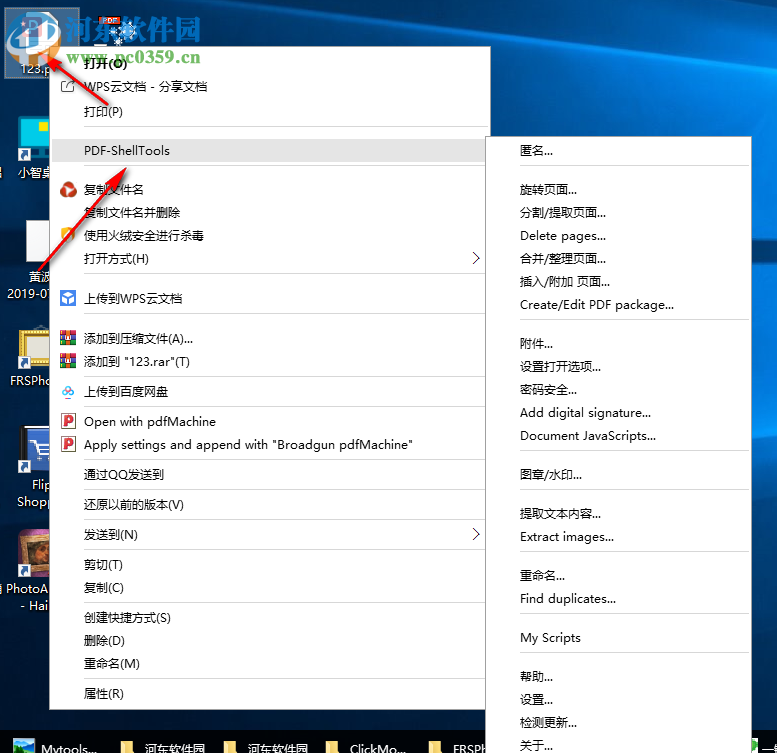Click the pdfMachine icon beside Open with pdfMachine
Screen dimensions: 777x753
point(68,421)
